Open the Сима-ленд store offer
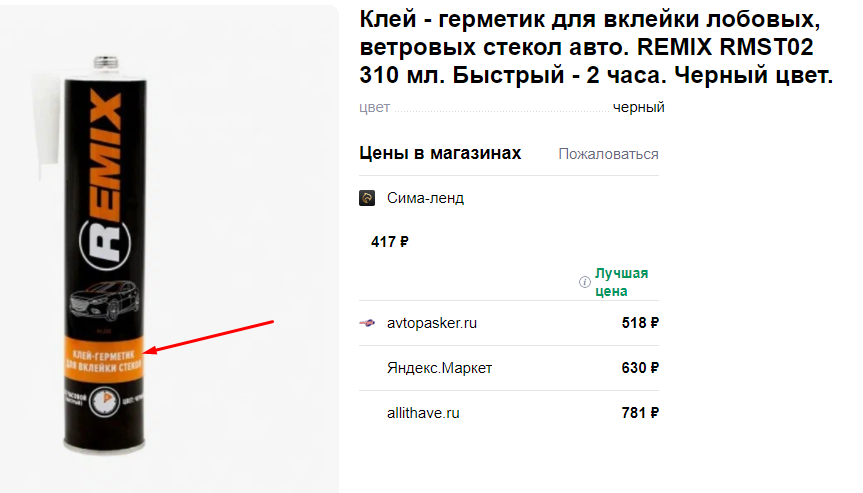Image resolution: width=863 pixels, height=493 pixels. [x=425, y=198]
